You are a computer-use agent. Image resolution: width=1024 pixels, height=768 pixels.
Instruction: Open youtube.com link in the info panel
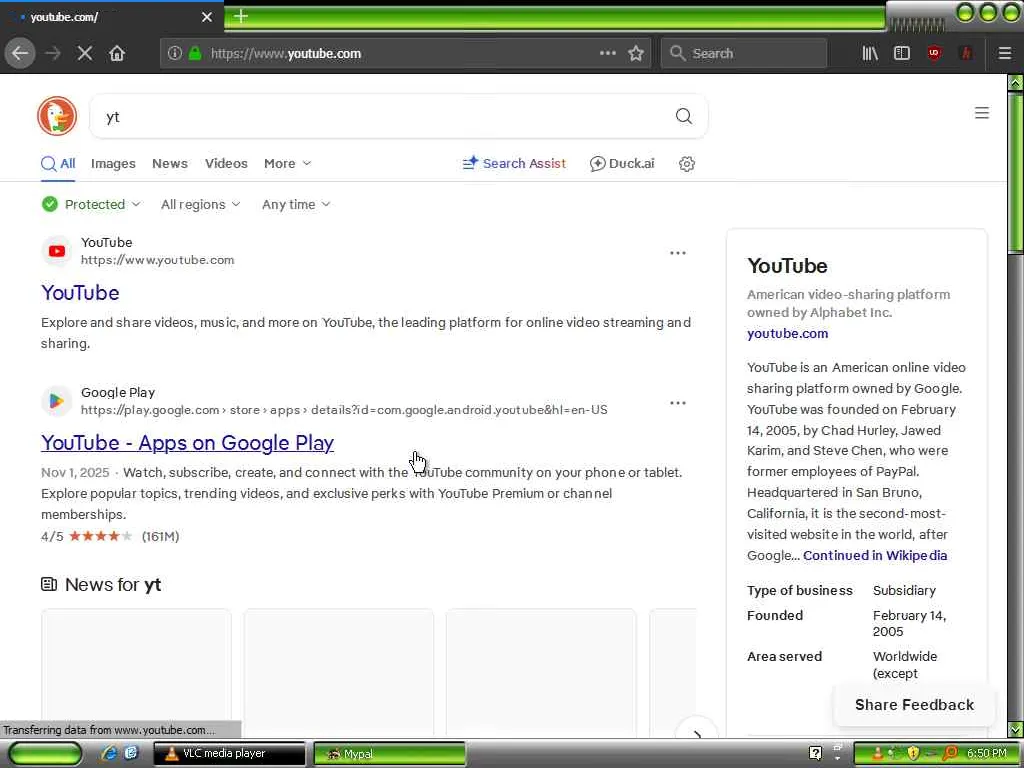tap(788, 334)
